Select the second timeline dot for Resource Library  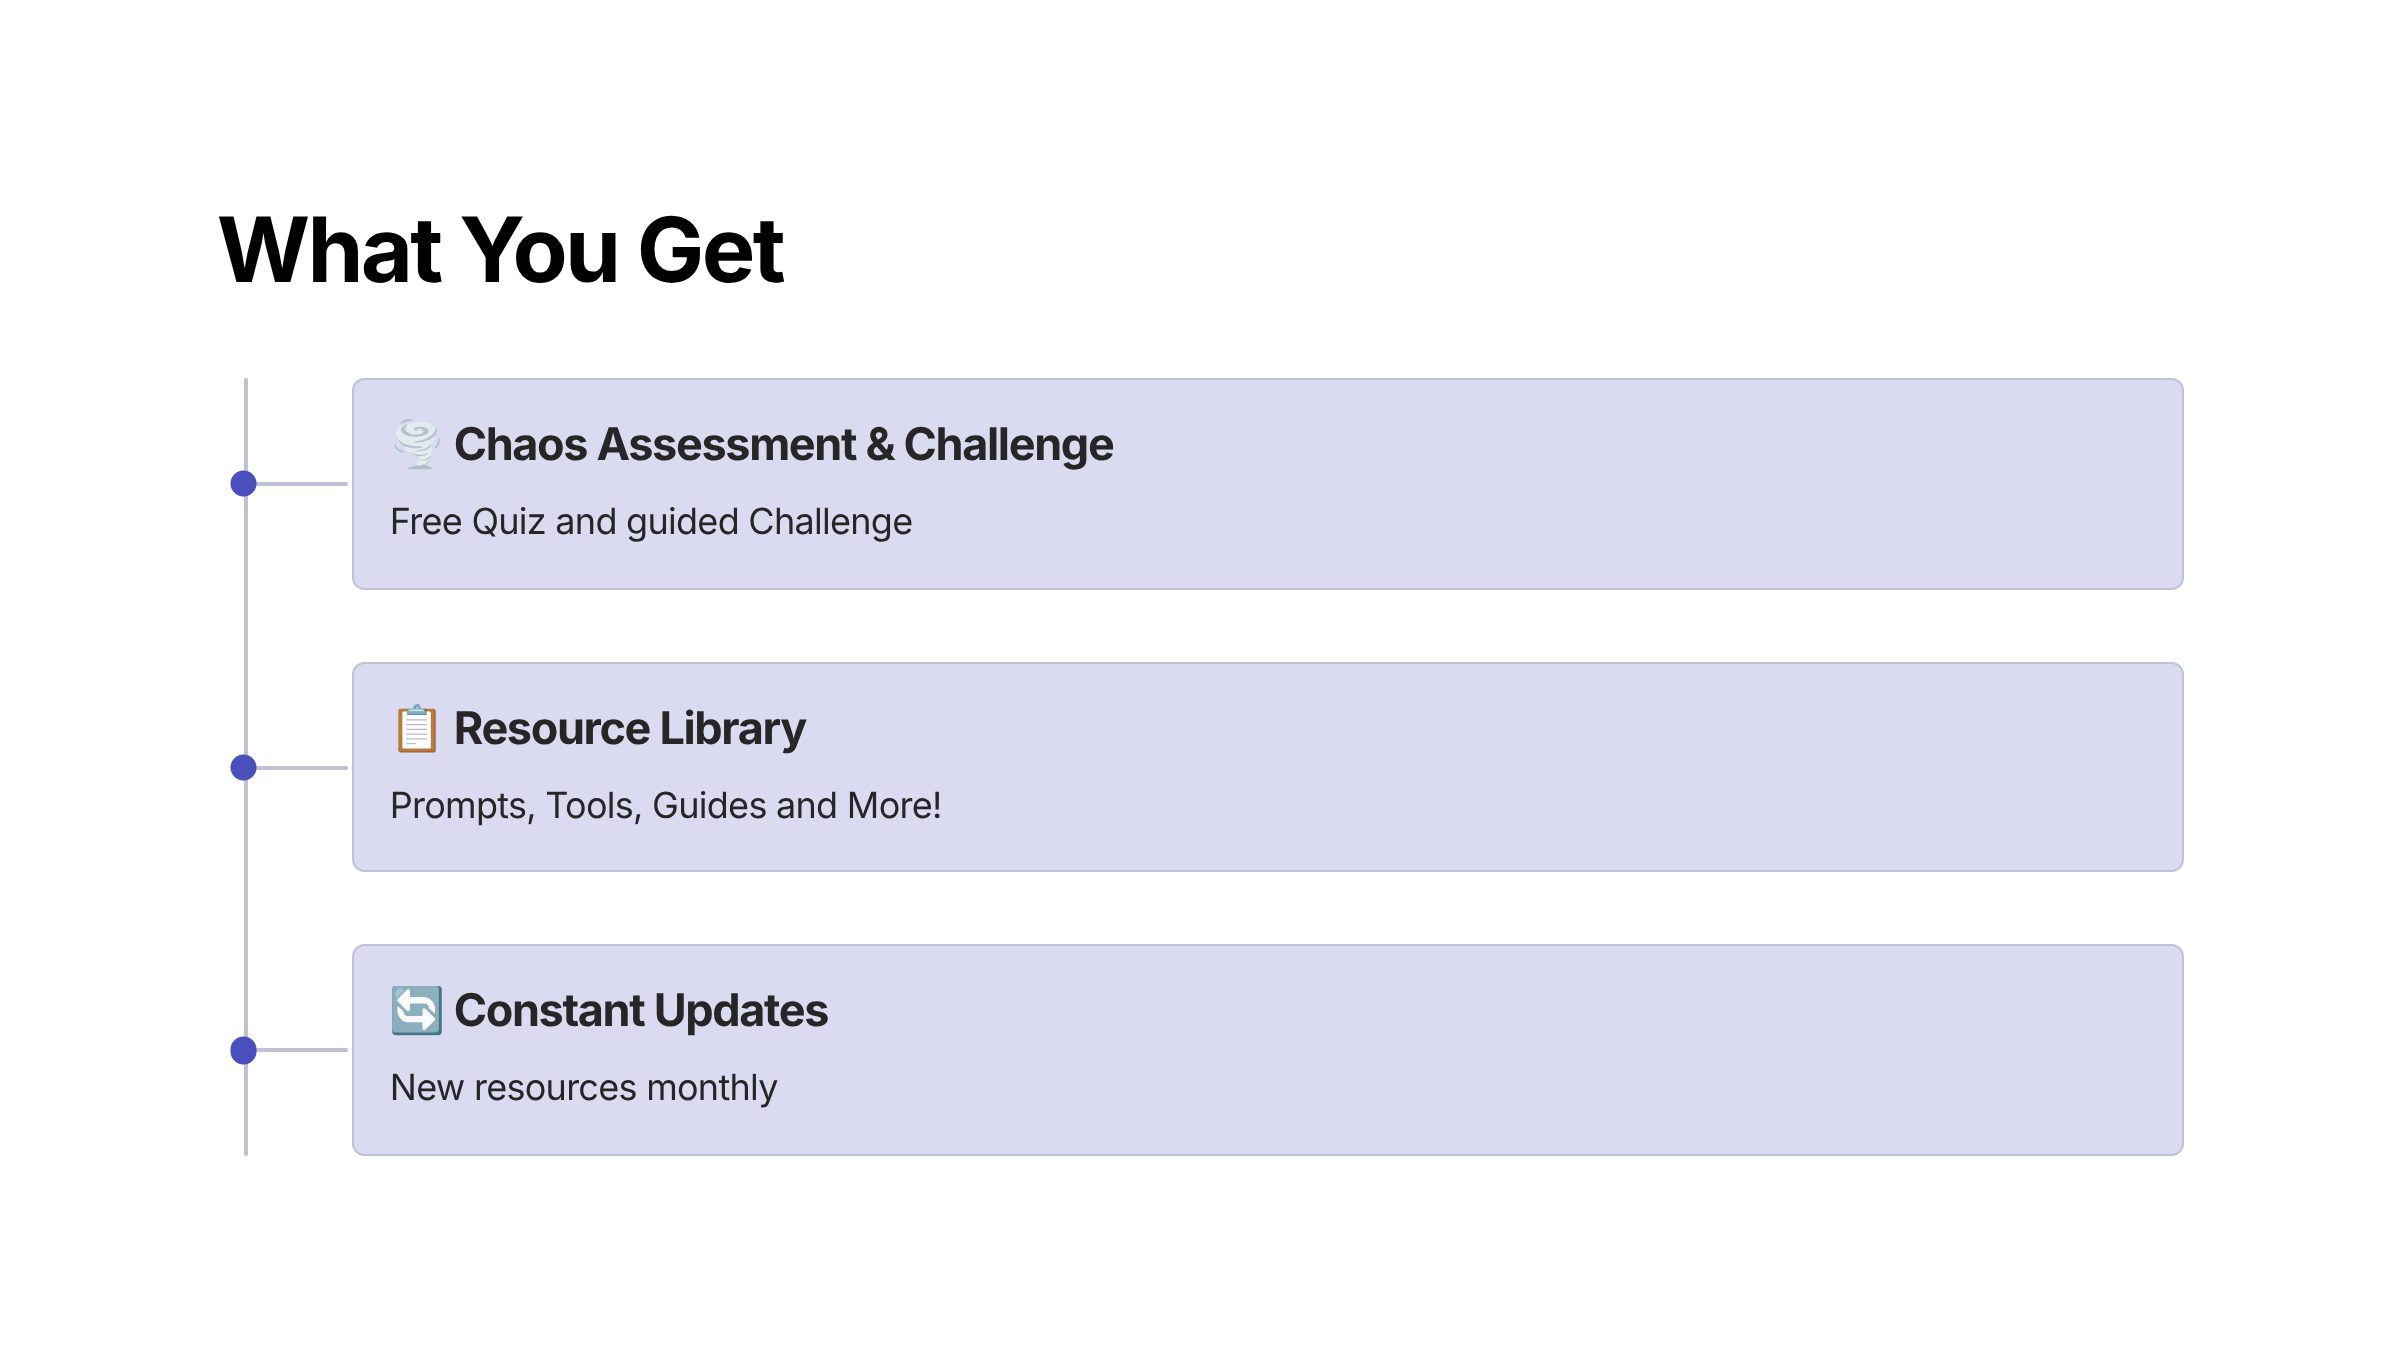[x=243, y=768]
